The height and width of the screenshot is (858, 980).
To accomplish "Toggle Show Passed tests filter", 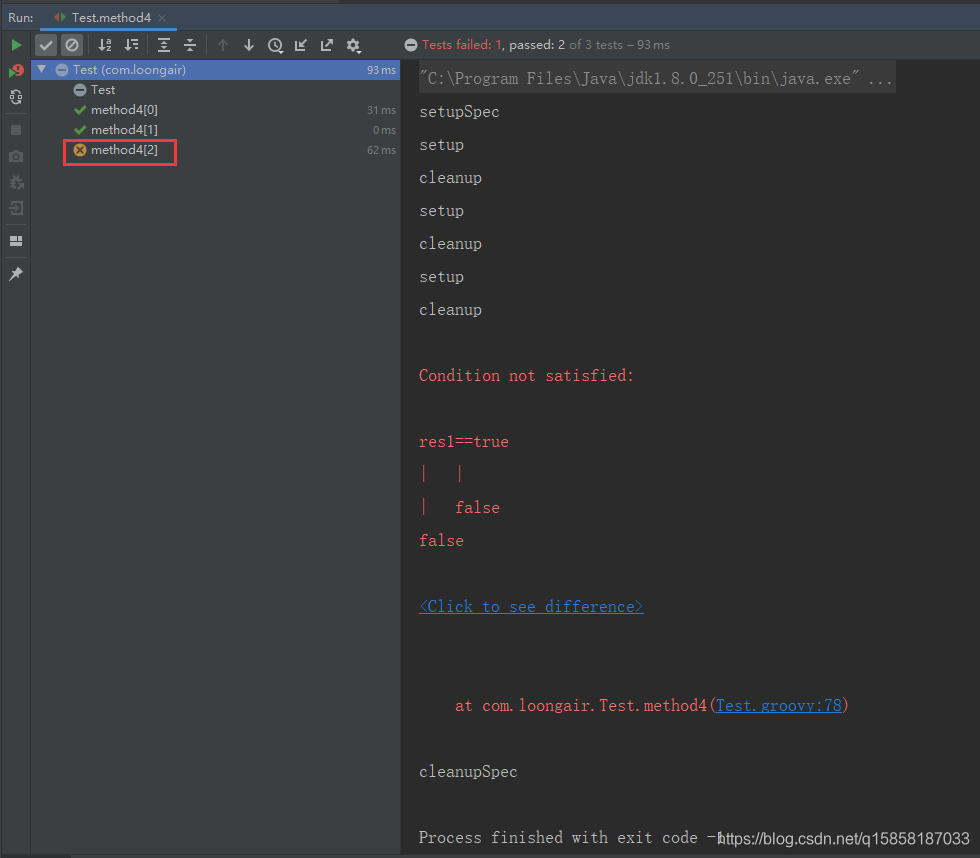I will 46,45.
